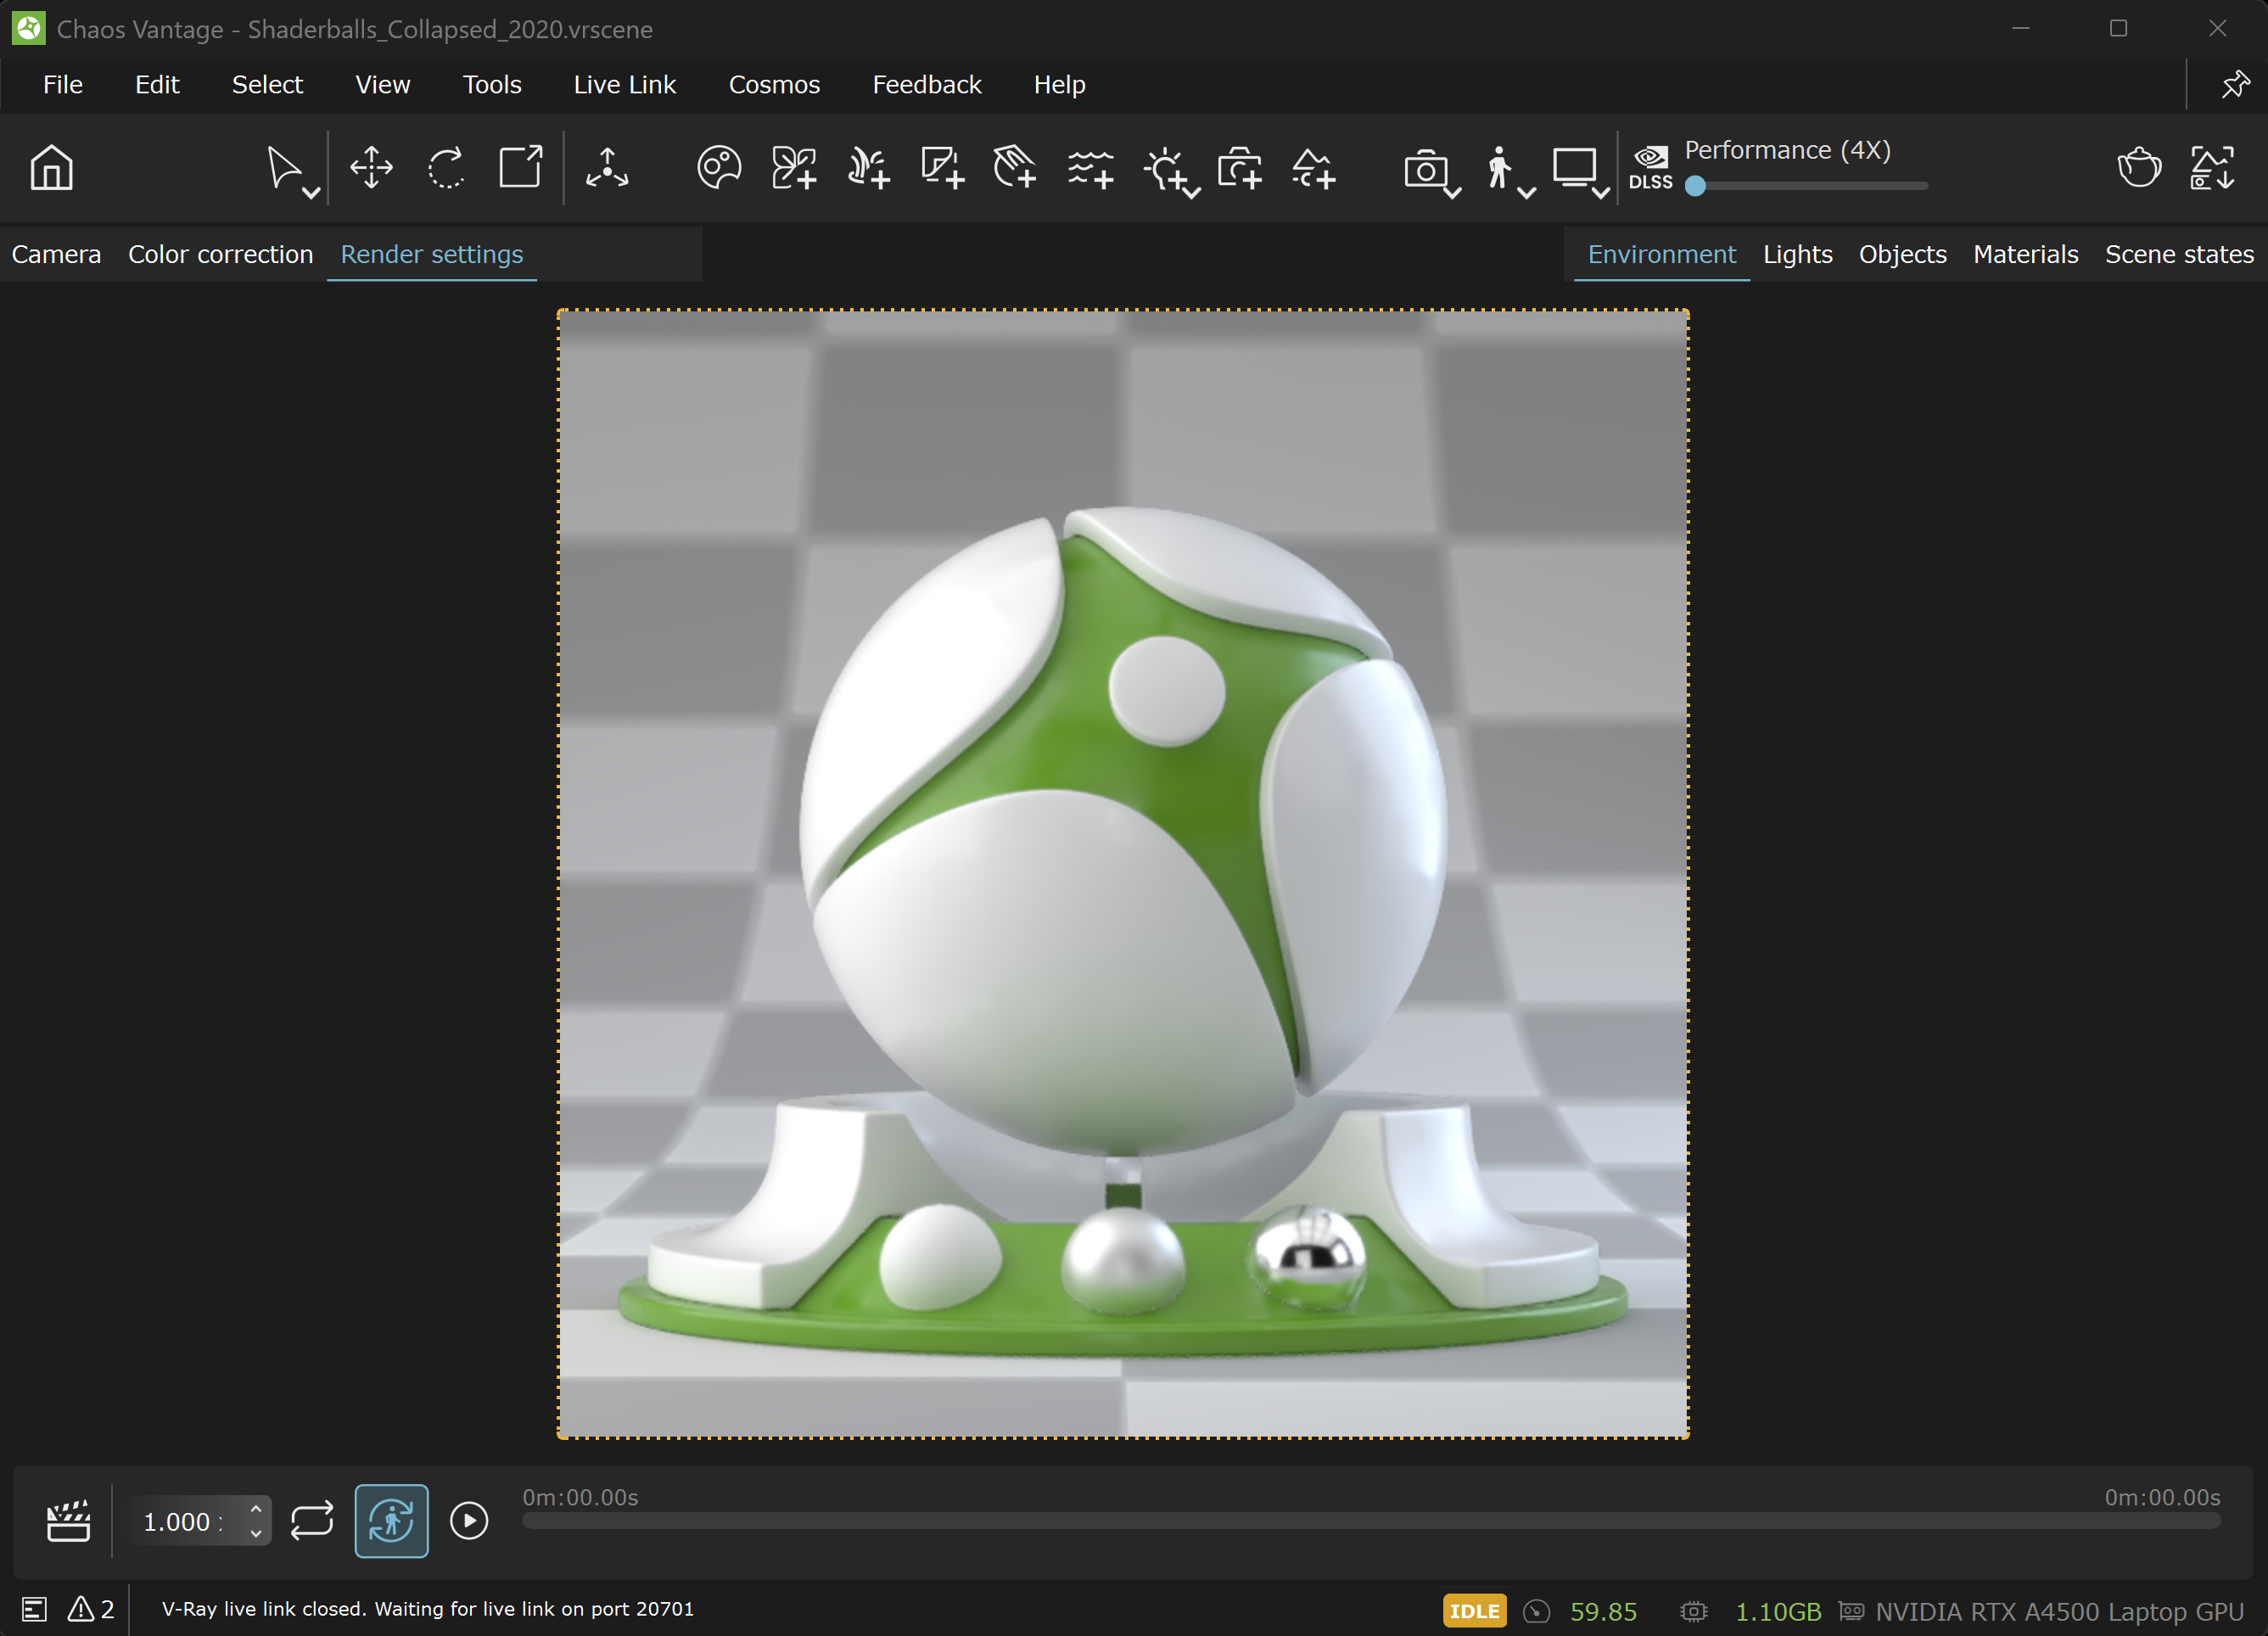This screenshot has width=2268, height=1636.
Task: Click the shaderball render in the viewport
Action: point(1123,874)
